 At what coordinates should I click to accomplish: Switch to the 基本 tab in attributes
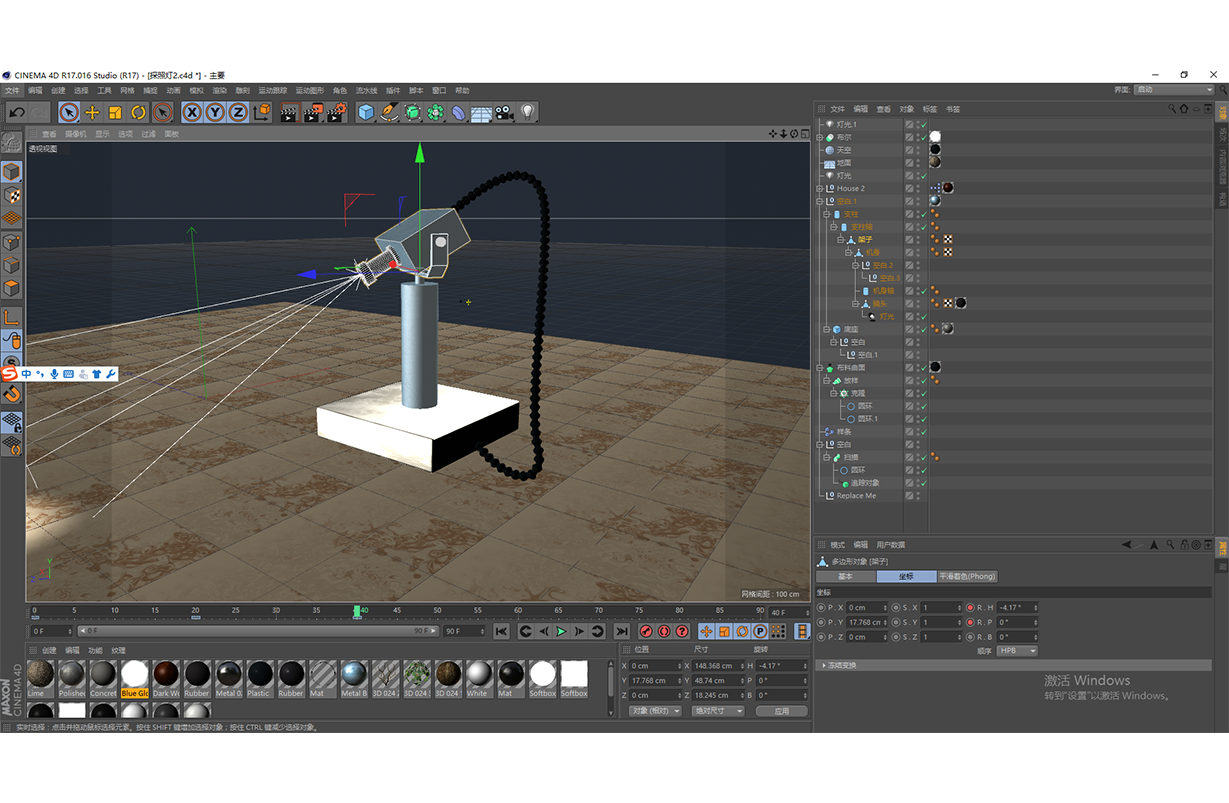click(845, 577)
